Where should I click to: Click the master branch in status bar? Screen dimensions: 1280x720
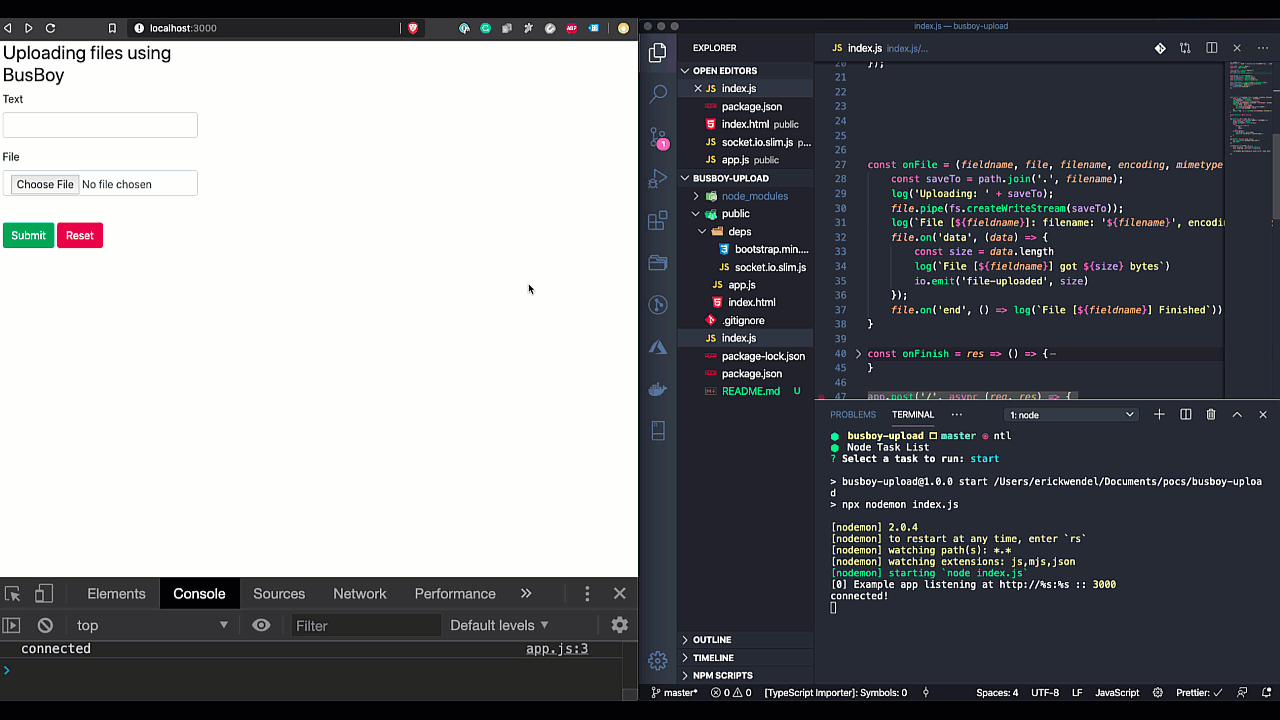[x=674, y=693]
